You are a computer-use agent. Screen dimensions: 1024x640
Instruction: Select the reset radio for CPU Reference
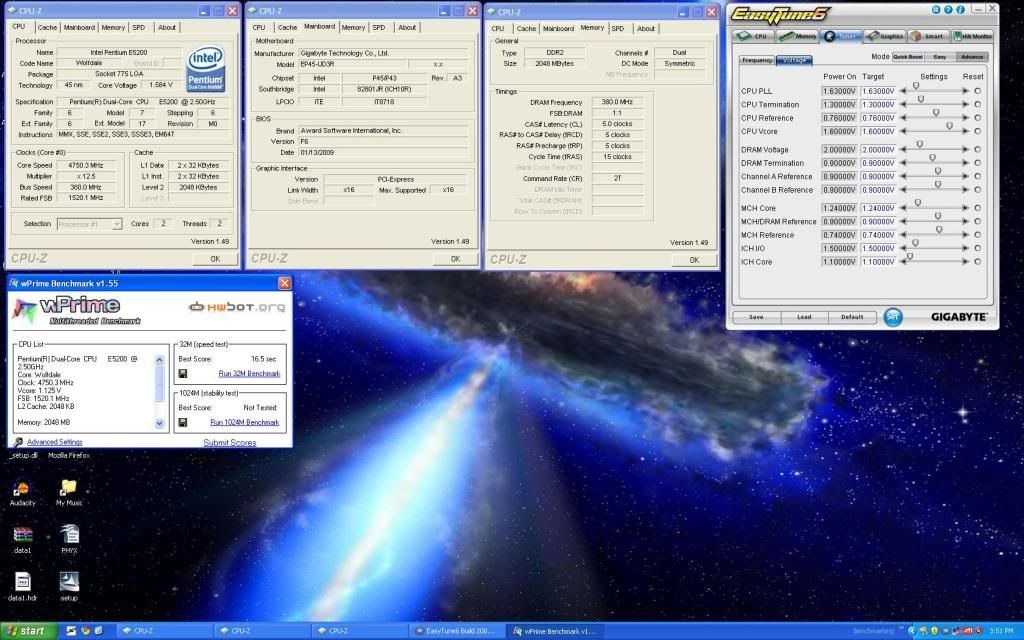pyautogui.click(x=978, y=118)
